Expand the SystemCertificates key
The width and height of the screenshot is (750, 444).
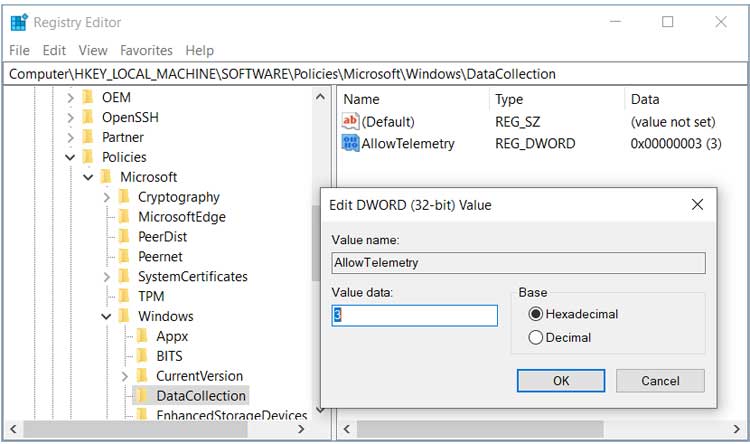107,277
